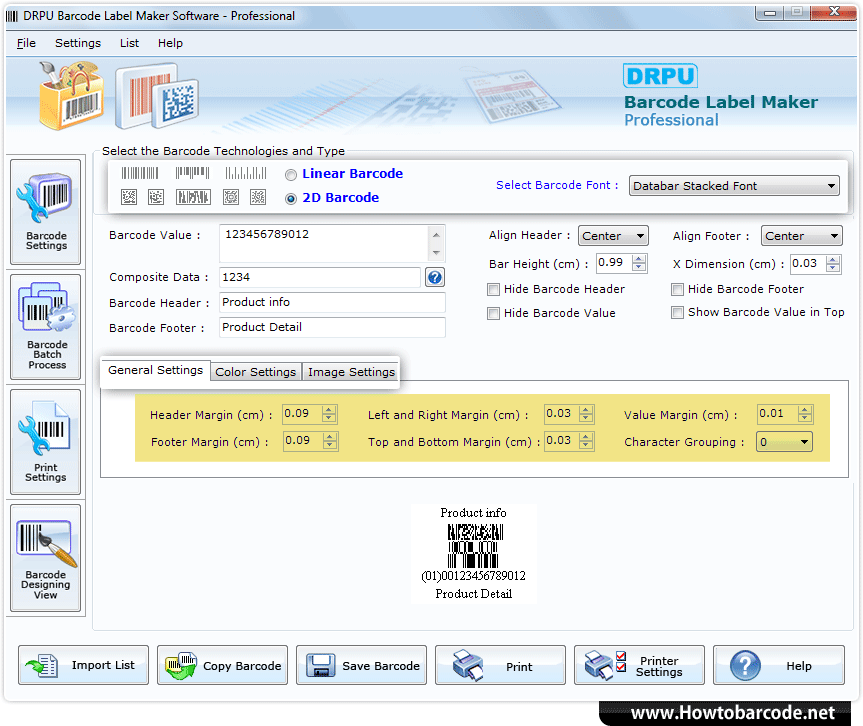The height and width of the screenshot is (726, 863).
Task: Adjust the Value Margin spinner
Action: pyautogui.click(x=805, y=414)
